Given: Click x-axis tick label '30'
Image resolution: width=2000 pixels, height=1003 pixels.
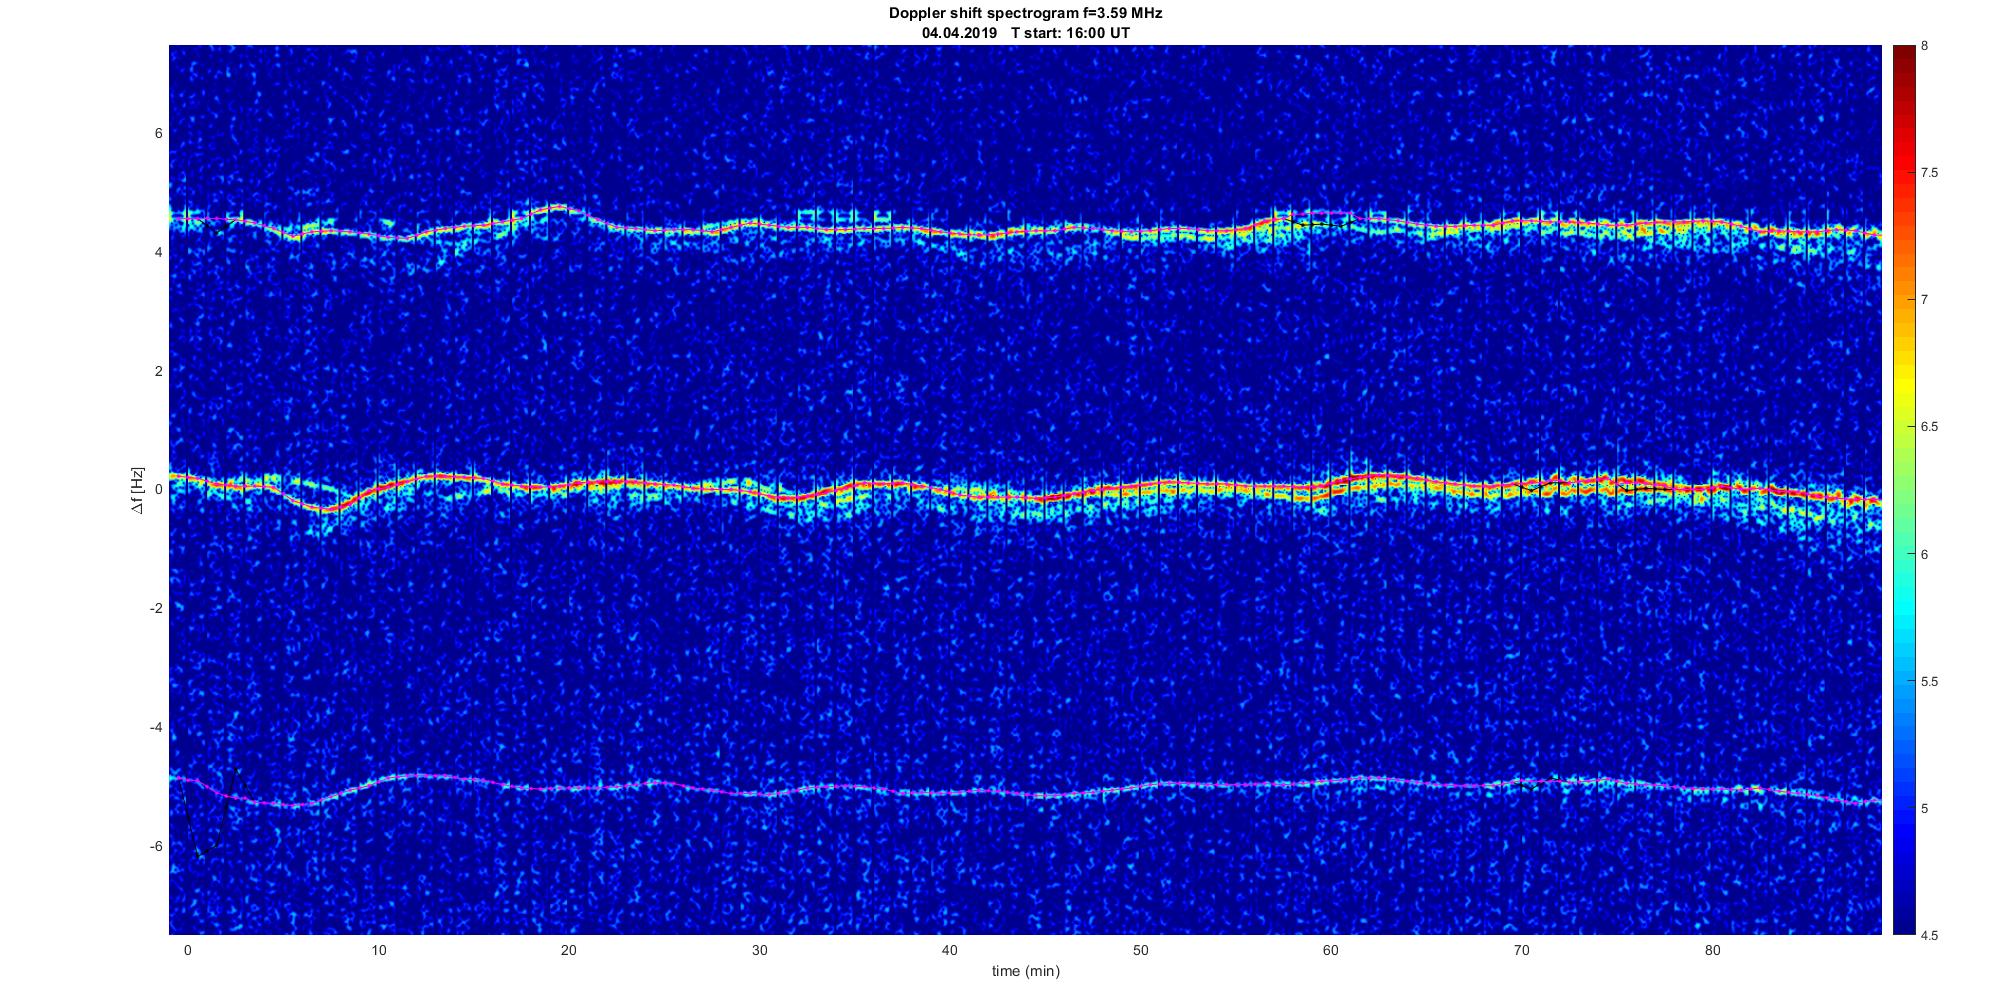Looking at the screenshot, I should (x=759, y=950).
